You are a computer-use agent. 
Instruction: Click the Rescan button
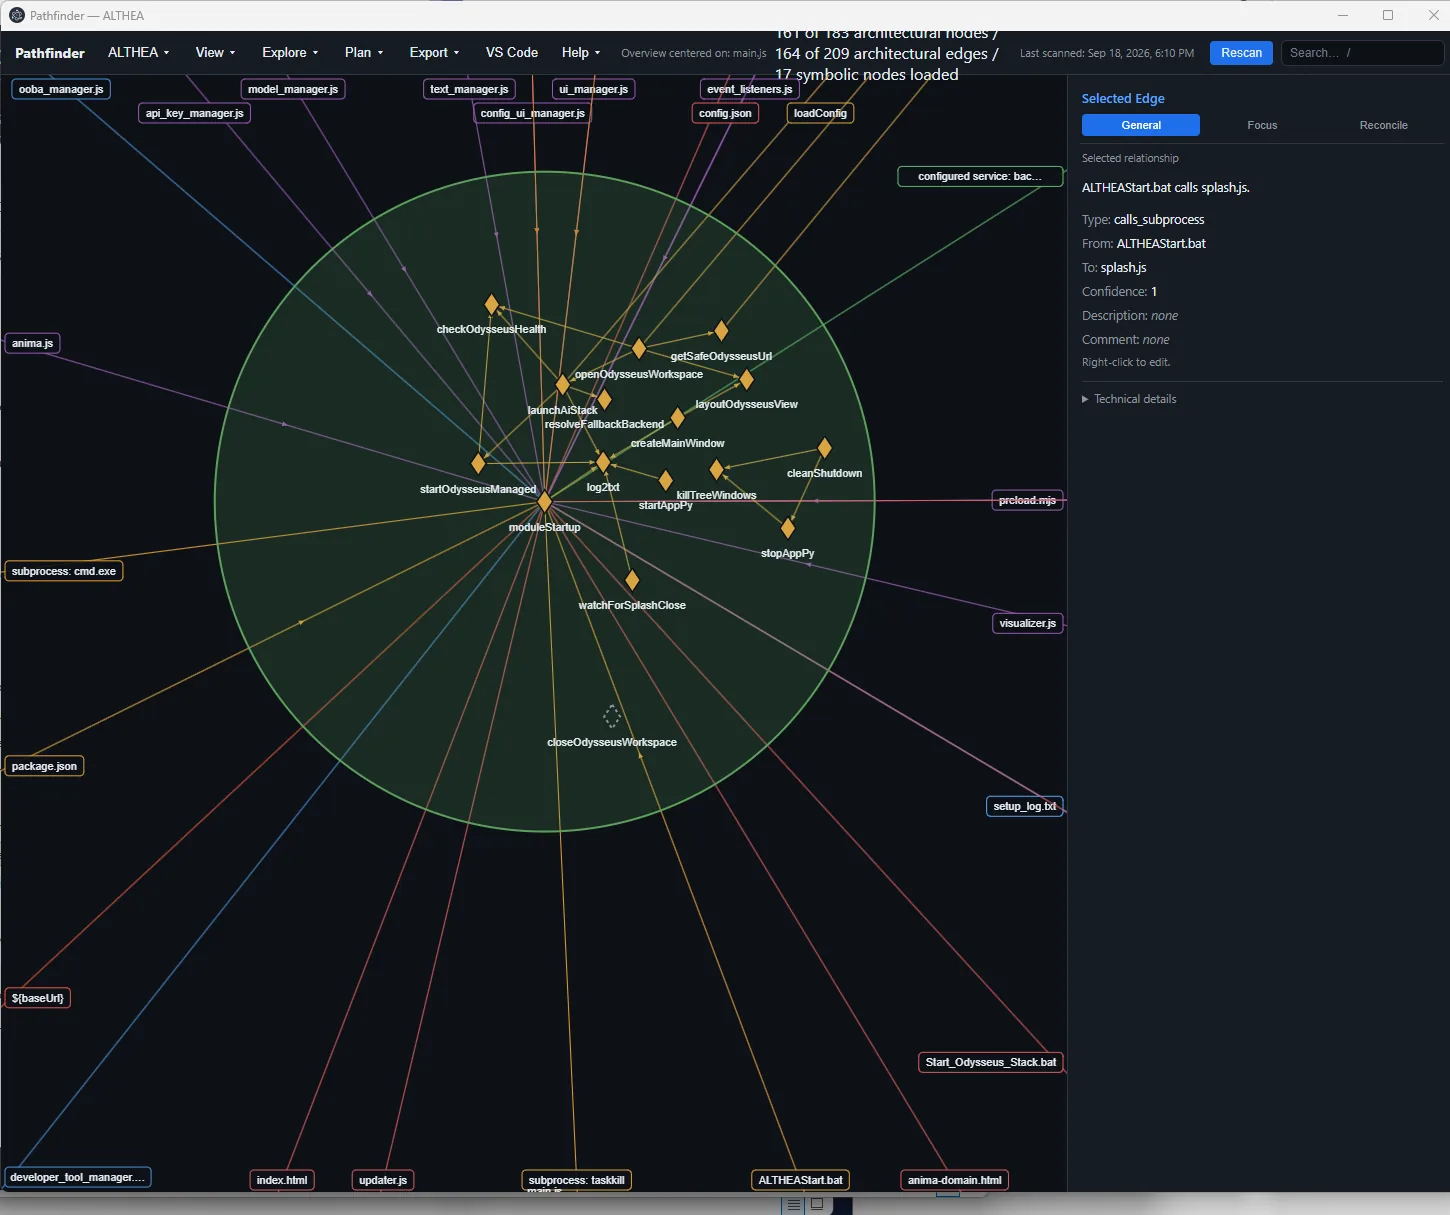(1241, 53)
